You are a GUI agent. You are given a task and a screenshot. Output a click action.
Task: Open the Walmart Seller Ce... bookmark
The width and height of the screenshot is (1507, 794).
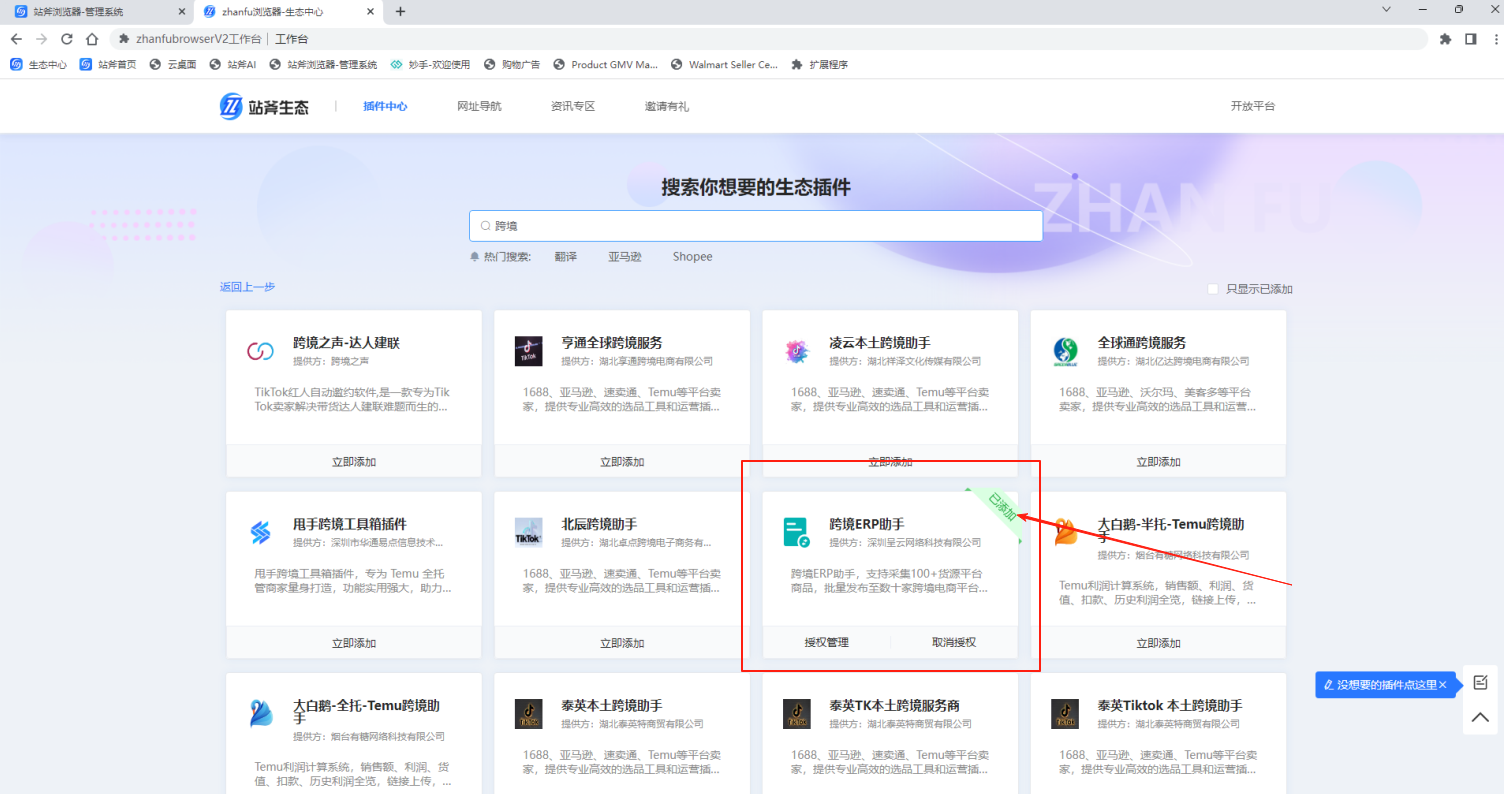[x=724, y=64]
